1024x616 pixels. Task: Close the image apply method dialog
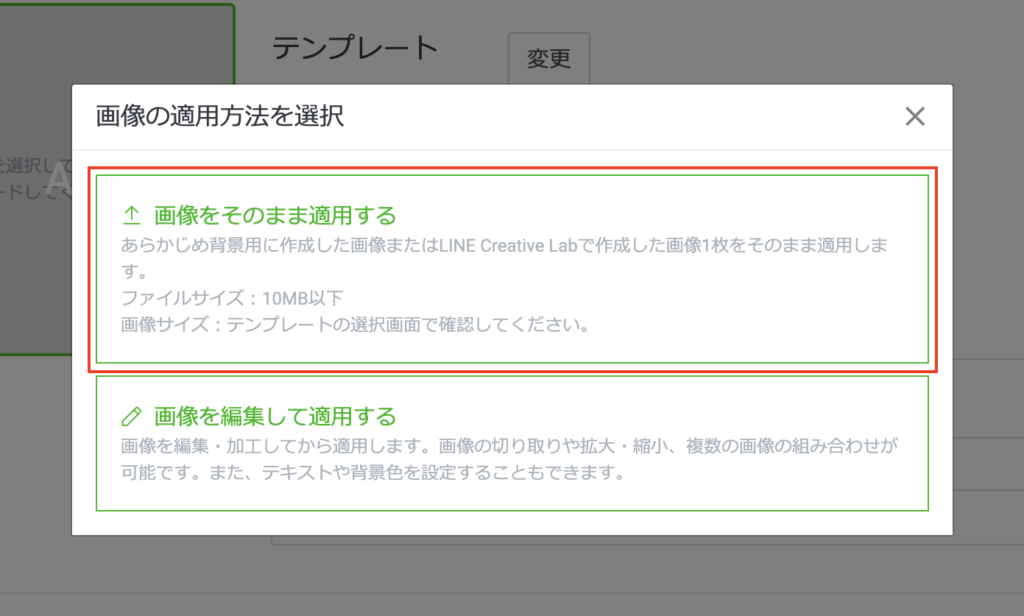[914, 117]
